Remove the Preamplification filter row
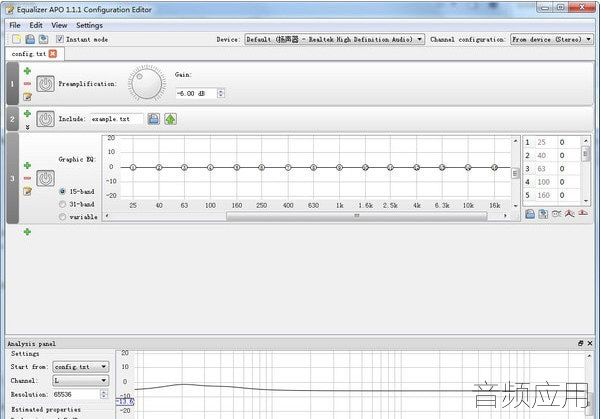Screen dimensions: 601x419 27,84
